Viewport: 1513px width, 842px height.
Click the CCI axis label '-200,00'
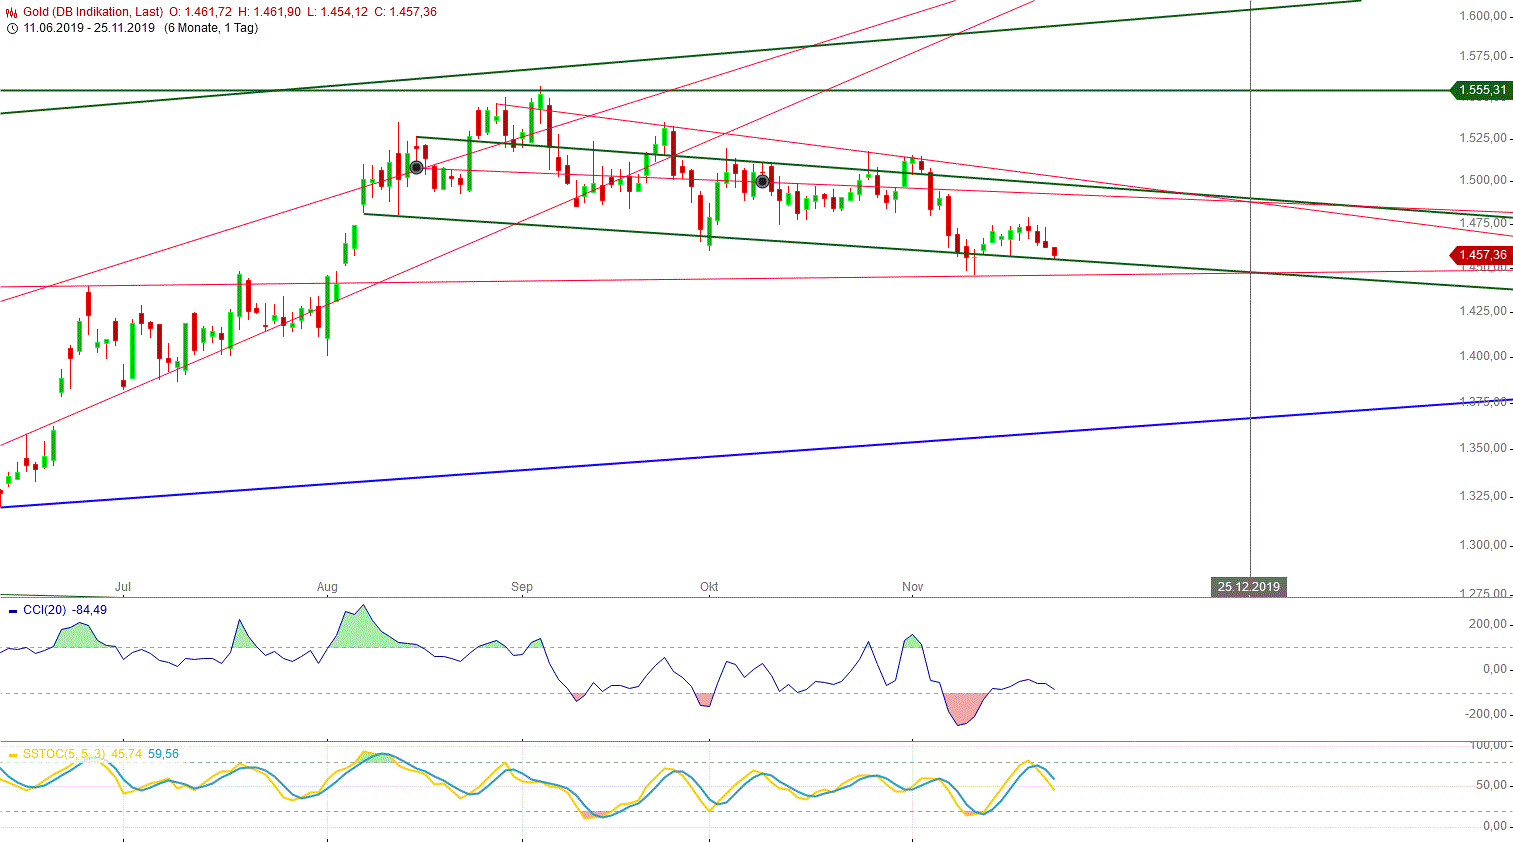click(1487, 714)
